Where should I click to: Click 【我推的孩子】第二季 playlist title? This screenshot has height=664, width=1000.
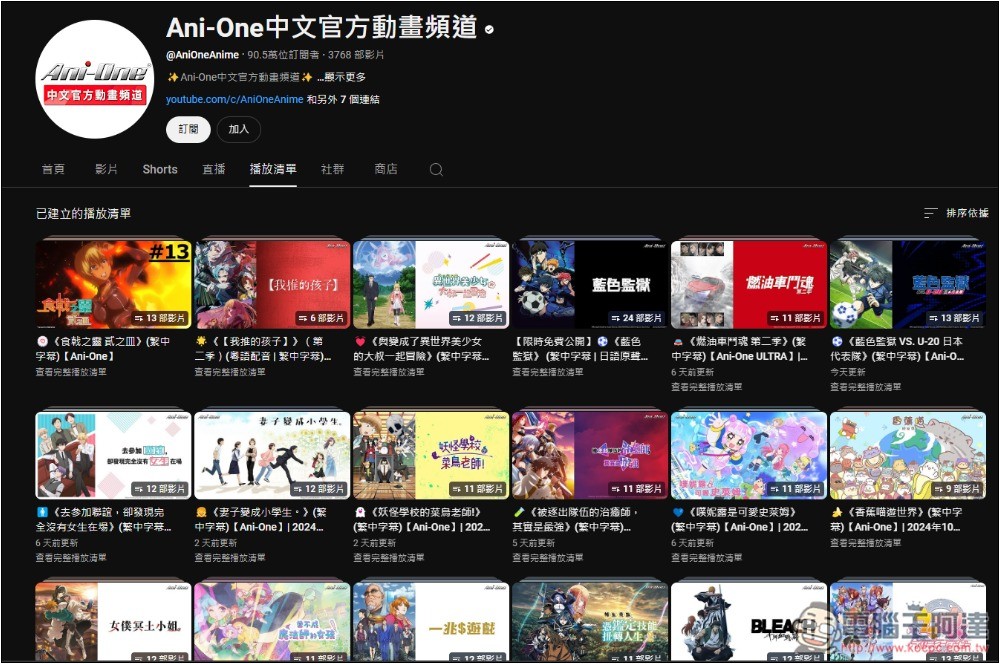pyautogui.click(x=263, y=349)
